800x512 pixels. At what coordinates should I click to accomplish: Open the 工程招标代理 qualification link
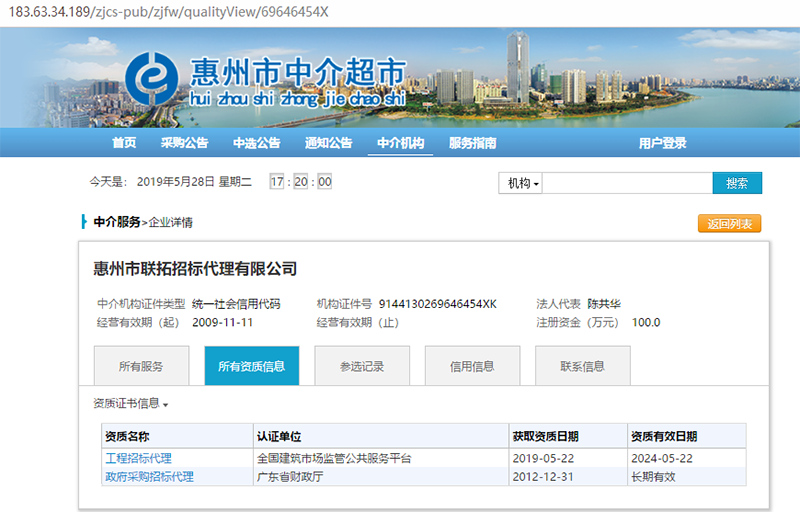point(138,458)
